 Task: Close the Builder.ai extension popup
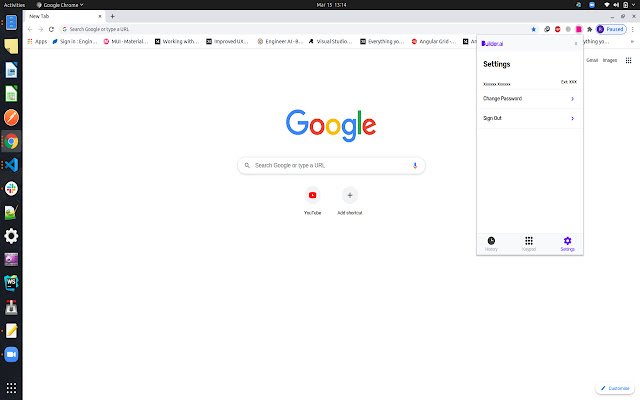point(576,44)
